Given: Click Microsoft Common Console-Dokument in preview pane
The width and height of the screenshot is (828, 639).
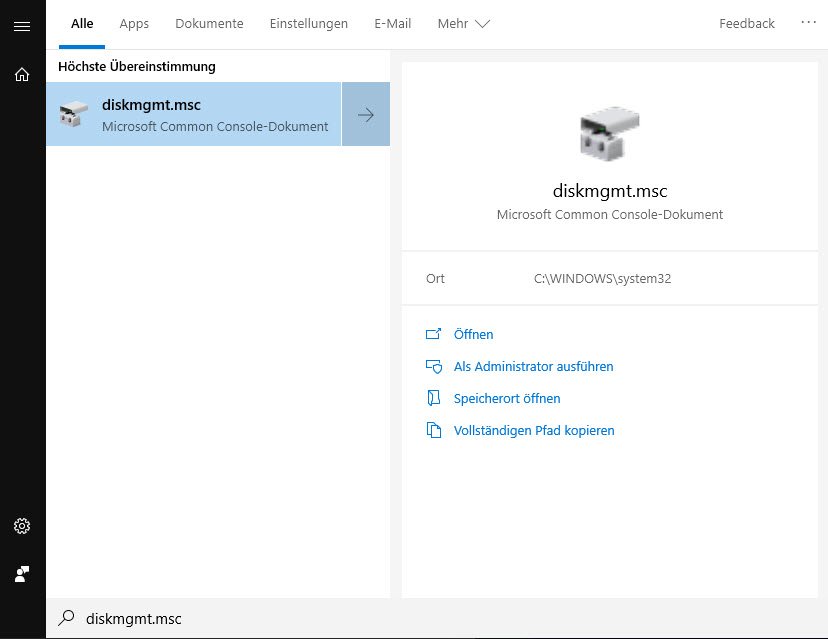Looking at the screenshot, I should [610, 214].
